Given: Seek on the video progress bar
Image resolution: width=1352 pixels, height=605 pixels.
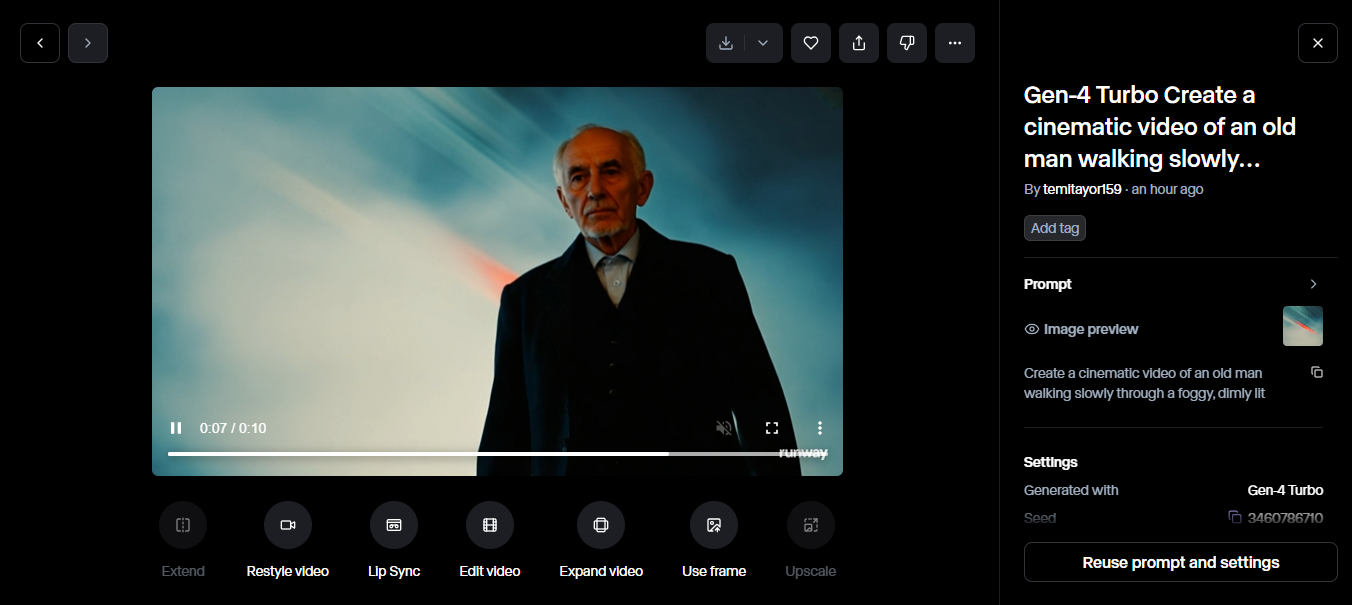Looking at the screenshot, I should (x=497, y=454).
